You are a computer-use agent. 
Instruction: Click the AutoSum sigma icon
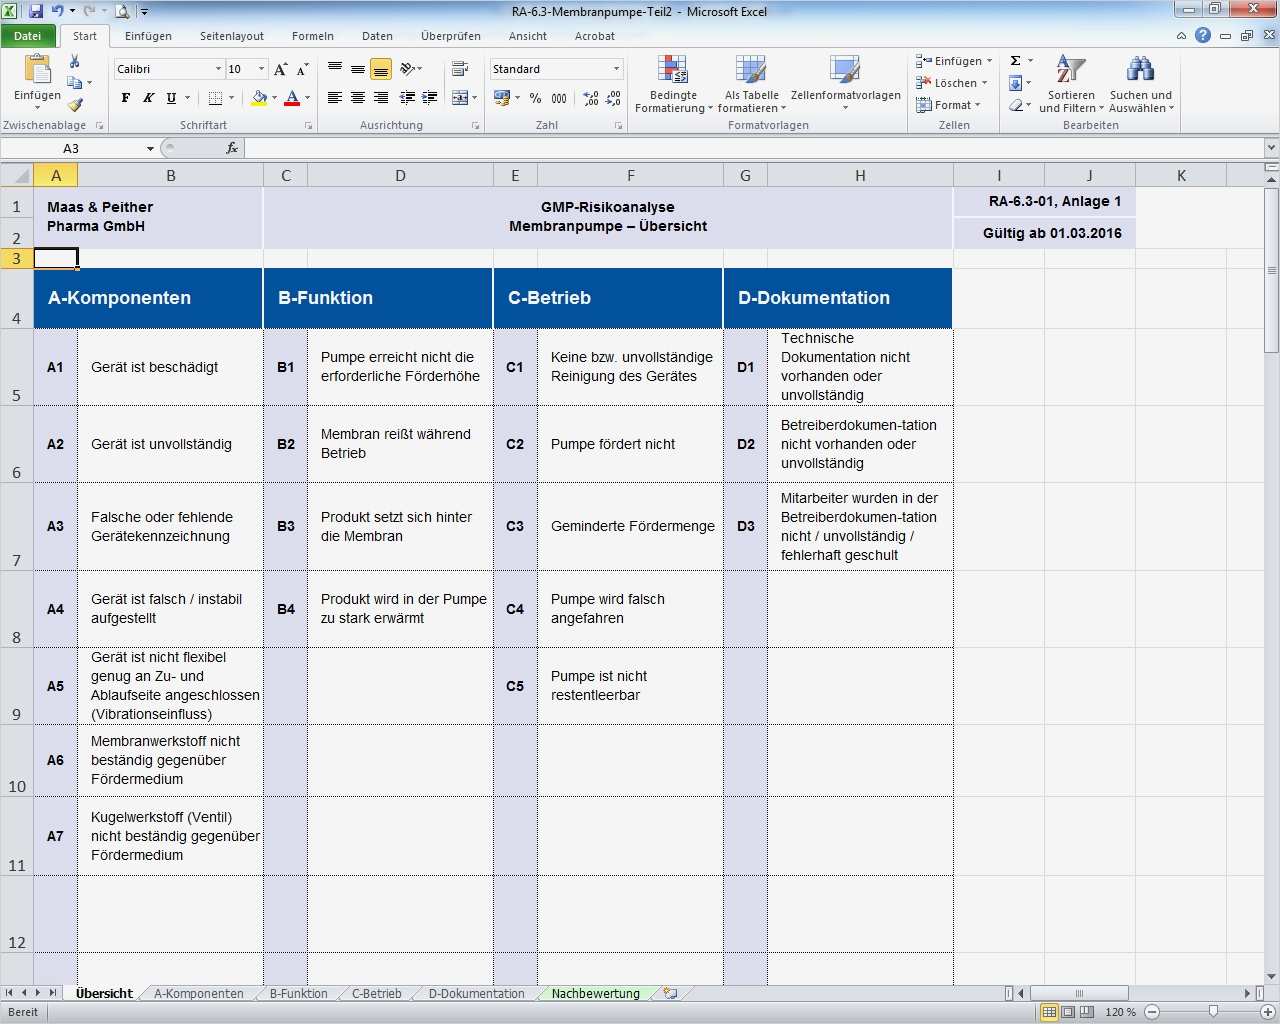(x=1016, y=61)
